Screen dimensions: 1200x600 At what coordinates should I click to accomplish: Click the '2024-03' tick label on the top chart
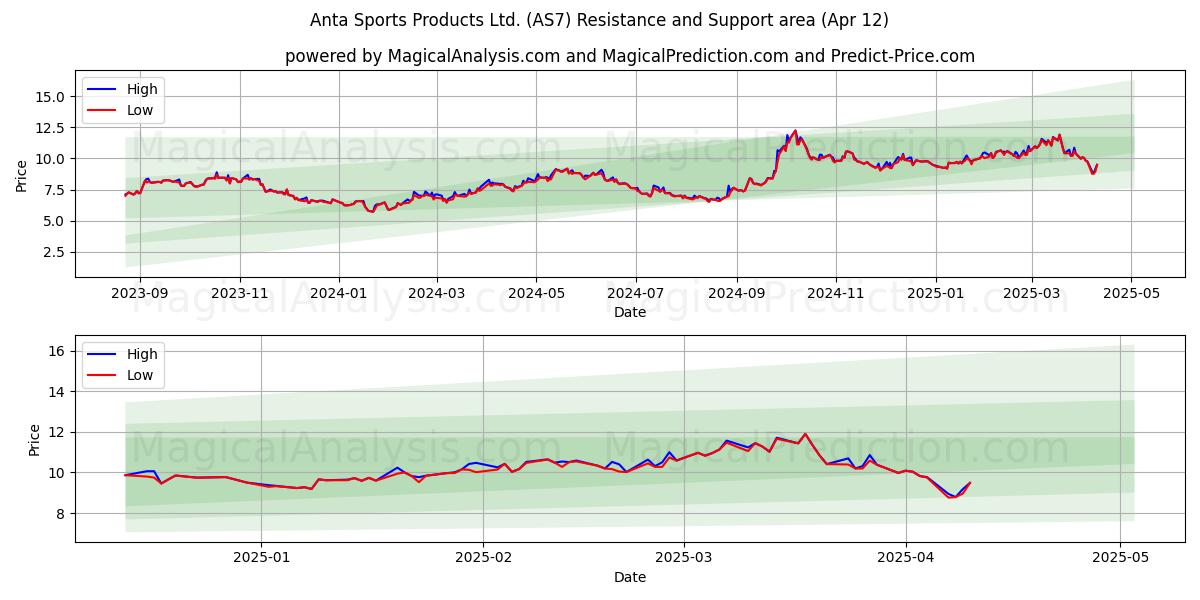tap(437, 294)
